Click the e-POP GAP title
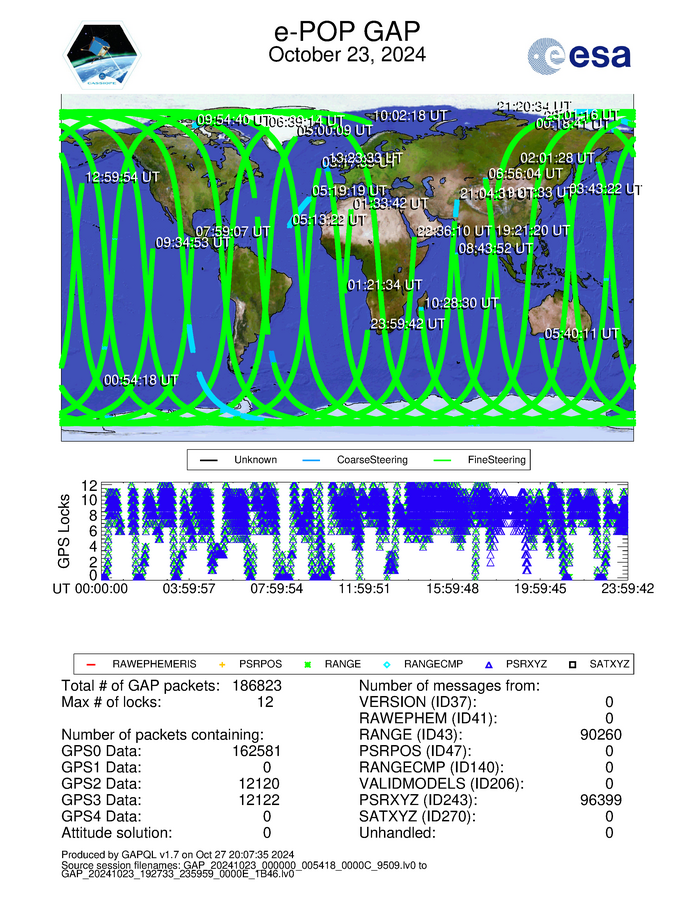This screenshot has width=695, height=899. (x=347, y=32)
